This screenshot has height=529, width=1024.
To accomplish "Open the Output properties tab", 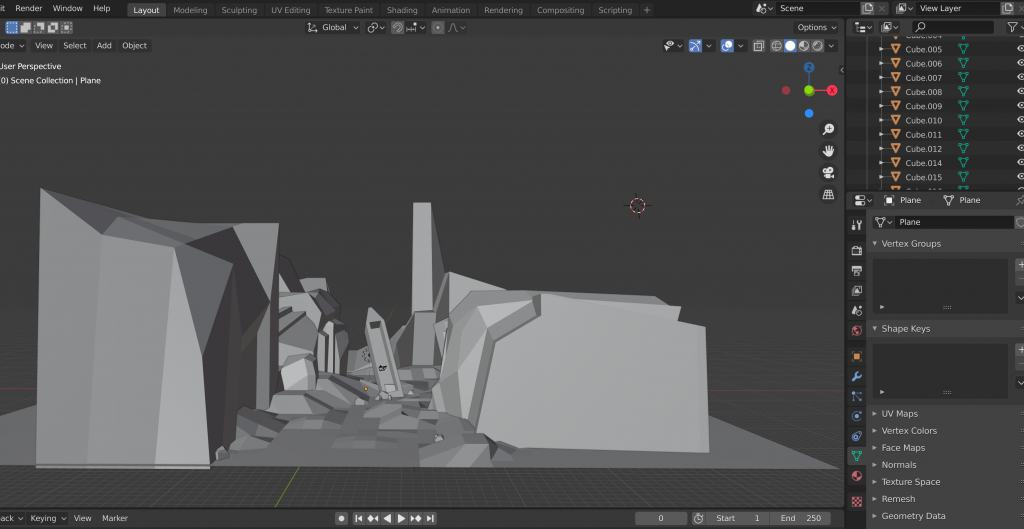I will (857, 270).
